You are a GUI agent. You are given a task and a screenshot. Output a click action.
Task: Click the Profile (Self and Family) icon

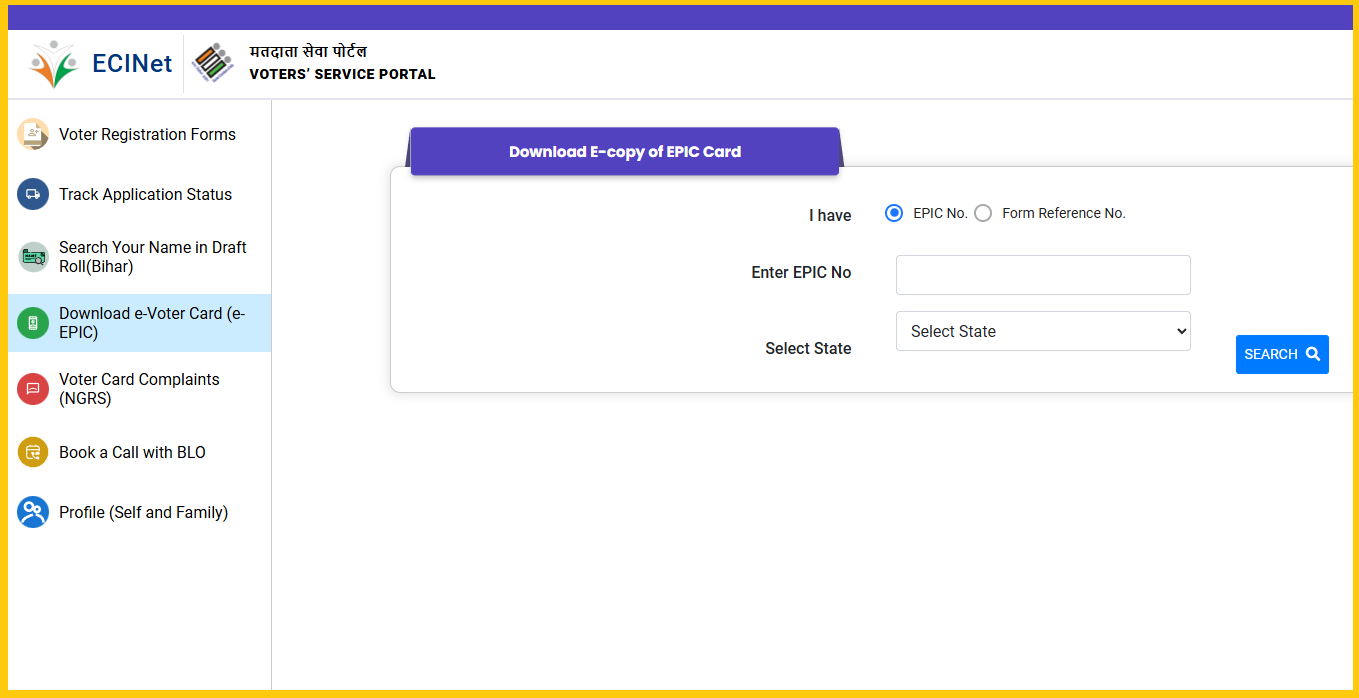(32, 512)
